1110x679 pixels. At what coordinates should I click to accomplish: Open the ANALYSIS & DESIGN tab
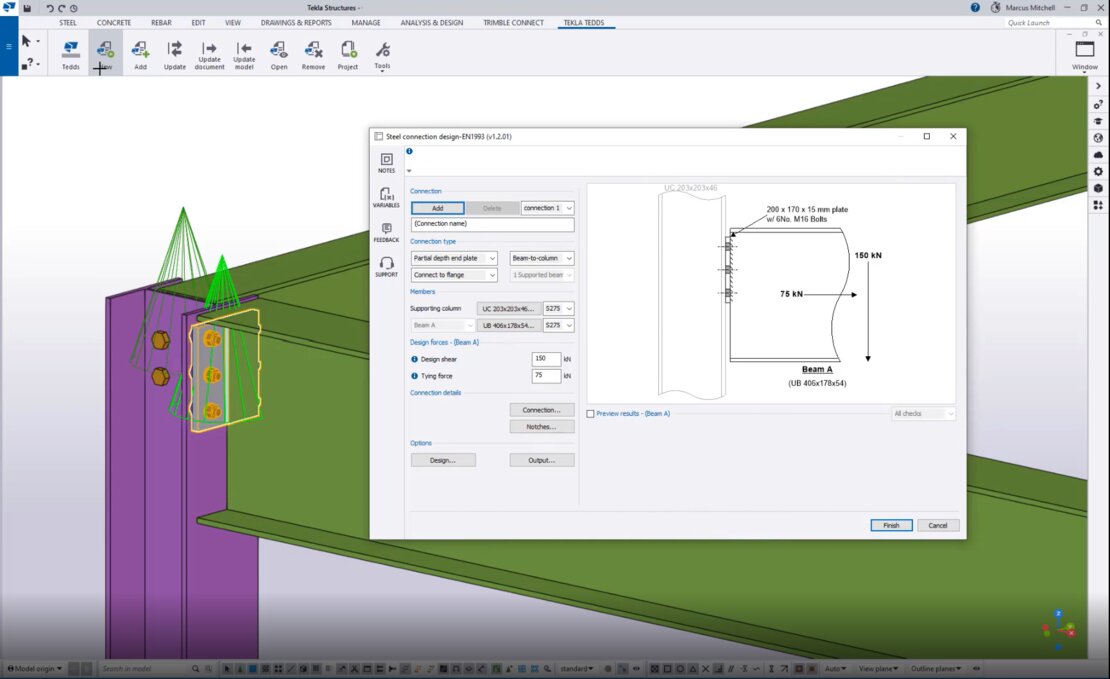pos(432,23)
